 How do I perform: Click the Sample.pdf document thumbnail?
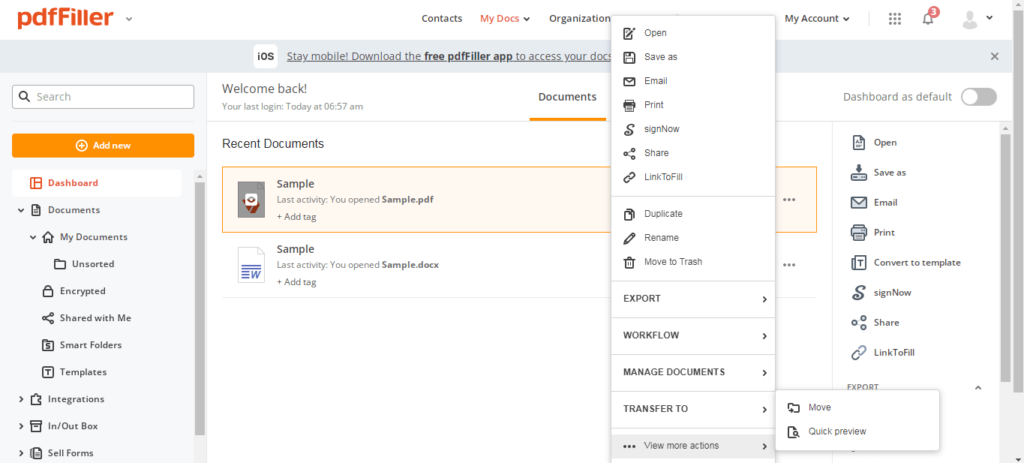tap(251, 200)
